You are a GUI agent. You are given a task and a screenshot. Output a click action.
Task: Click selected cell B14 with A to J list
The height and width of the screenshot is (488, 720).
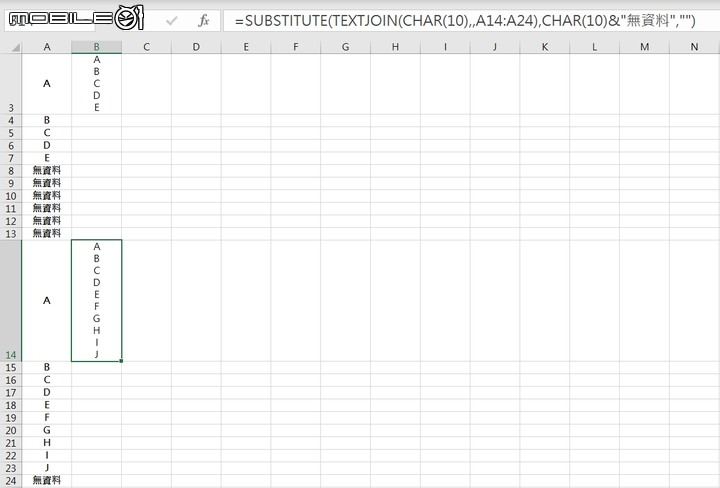coord(96,301)
